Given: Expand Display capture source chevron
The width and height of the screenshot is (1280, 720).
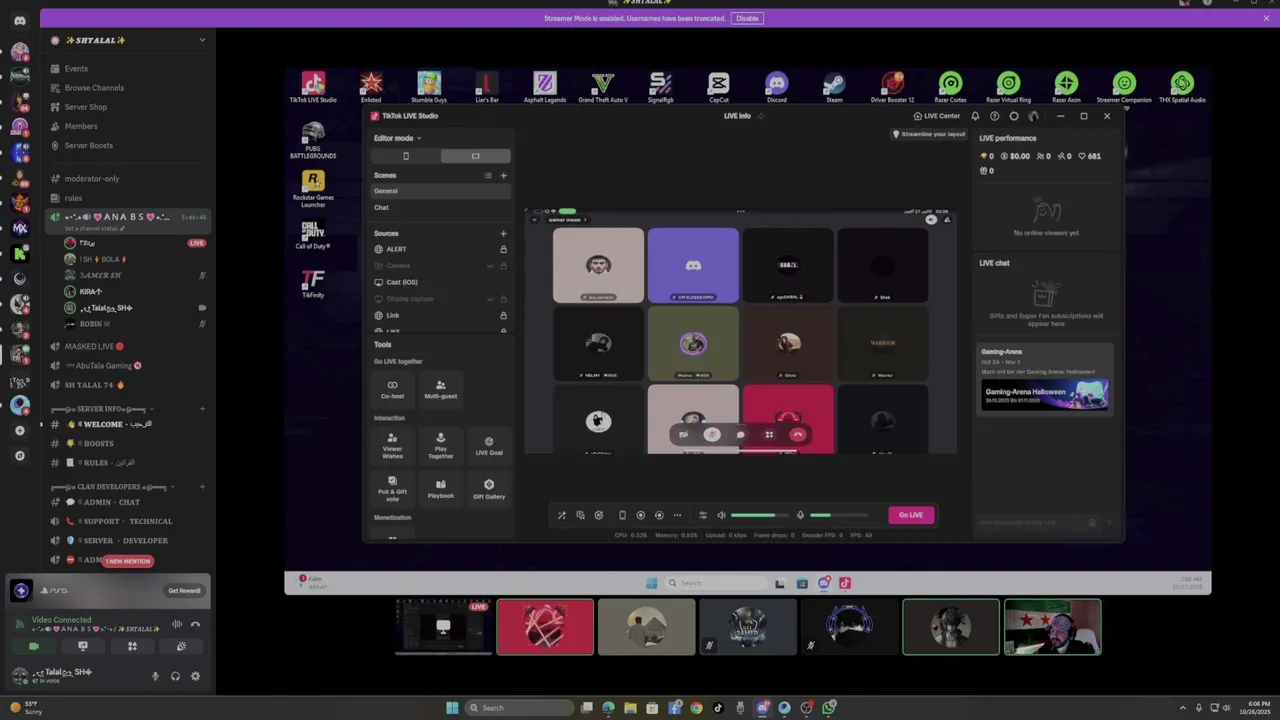Looking at the screenshot, I should click(490, 299).
